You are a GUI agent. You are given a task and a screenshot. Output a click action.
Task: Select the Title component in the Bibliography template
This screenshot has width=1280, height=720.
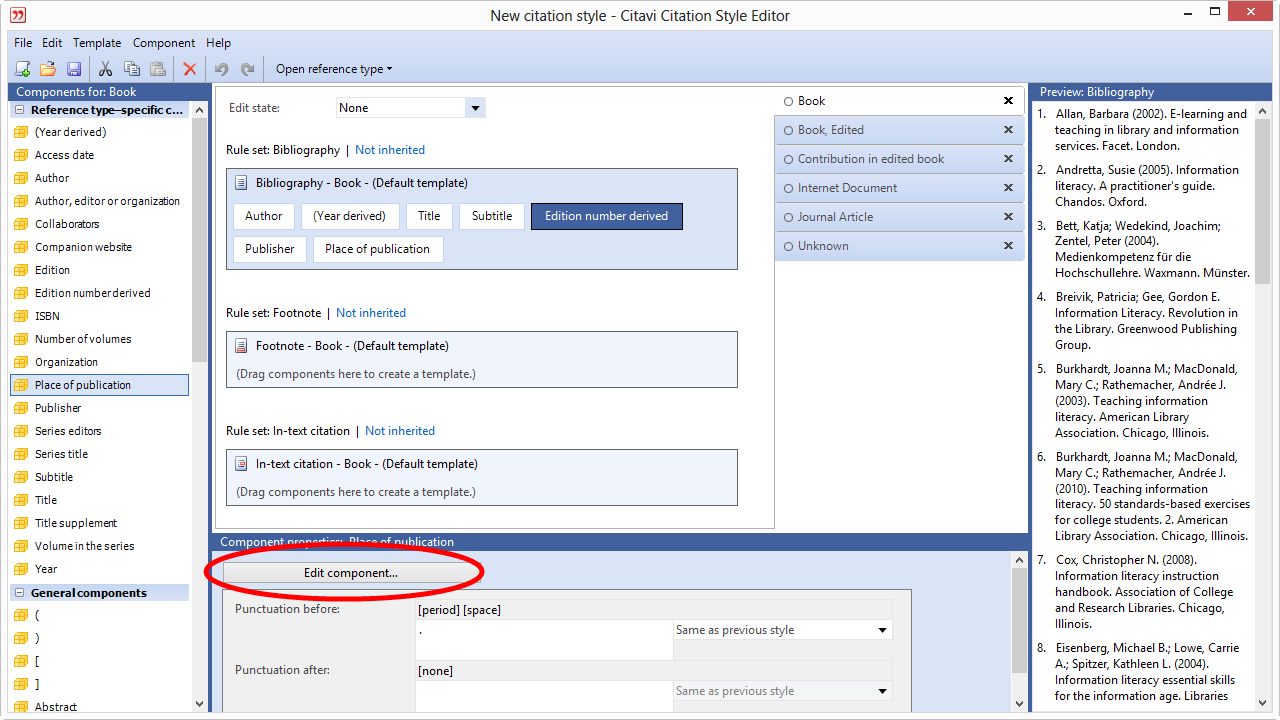coord(429,216)
